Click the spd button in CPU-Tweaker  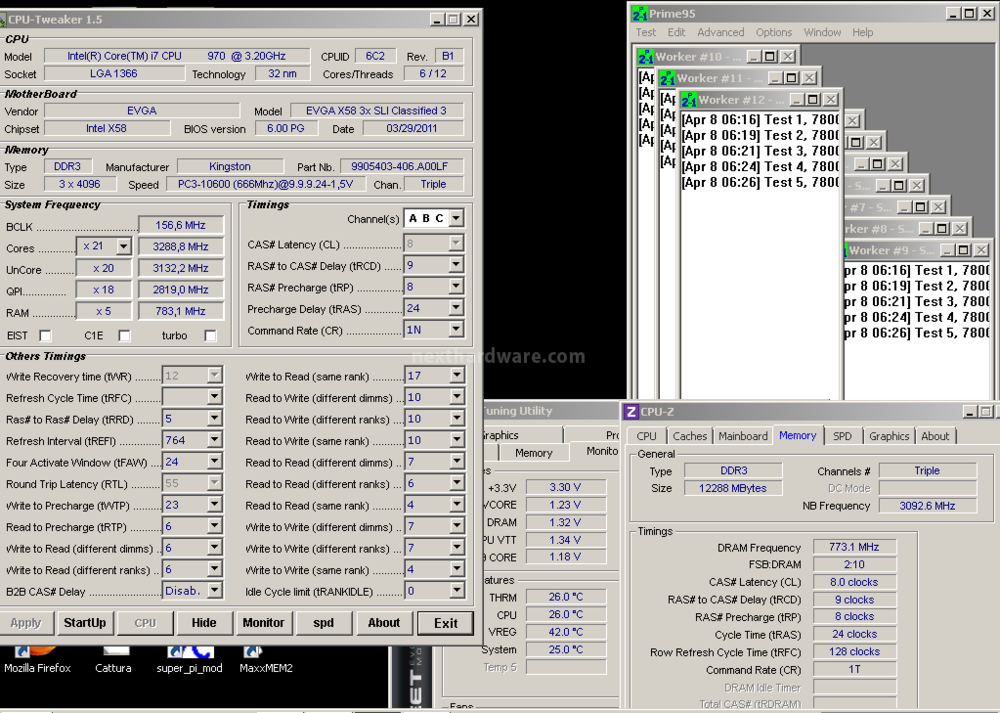click(323, 623)
